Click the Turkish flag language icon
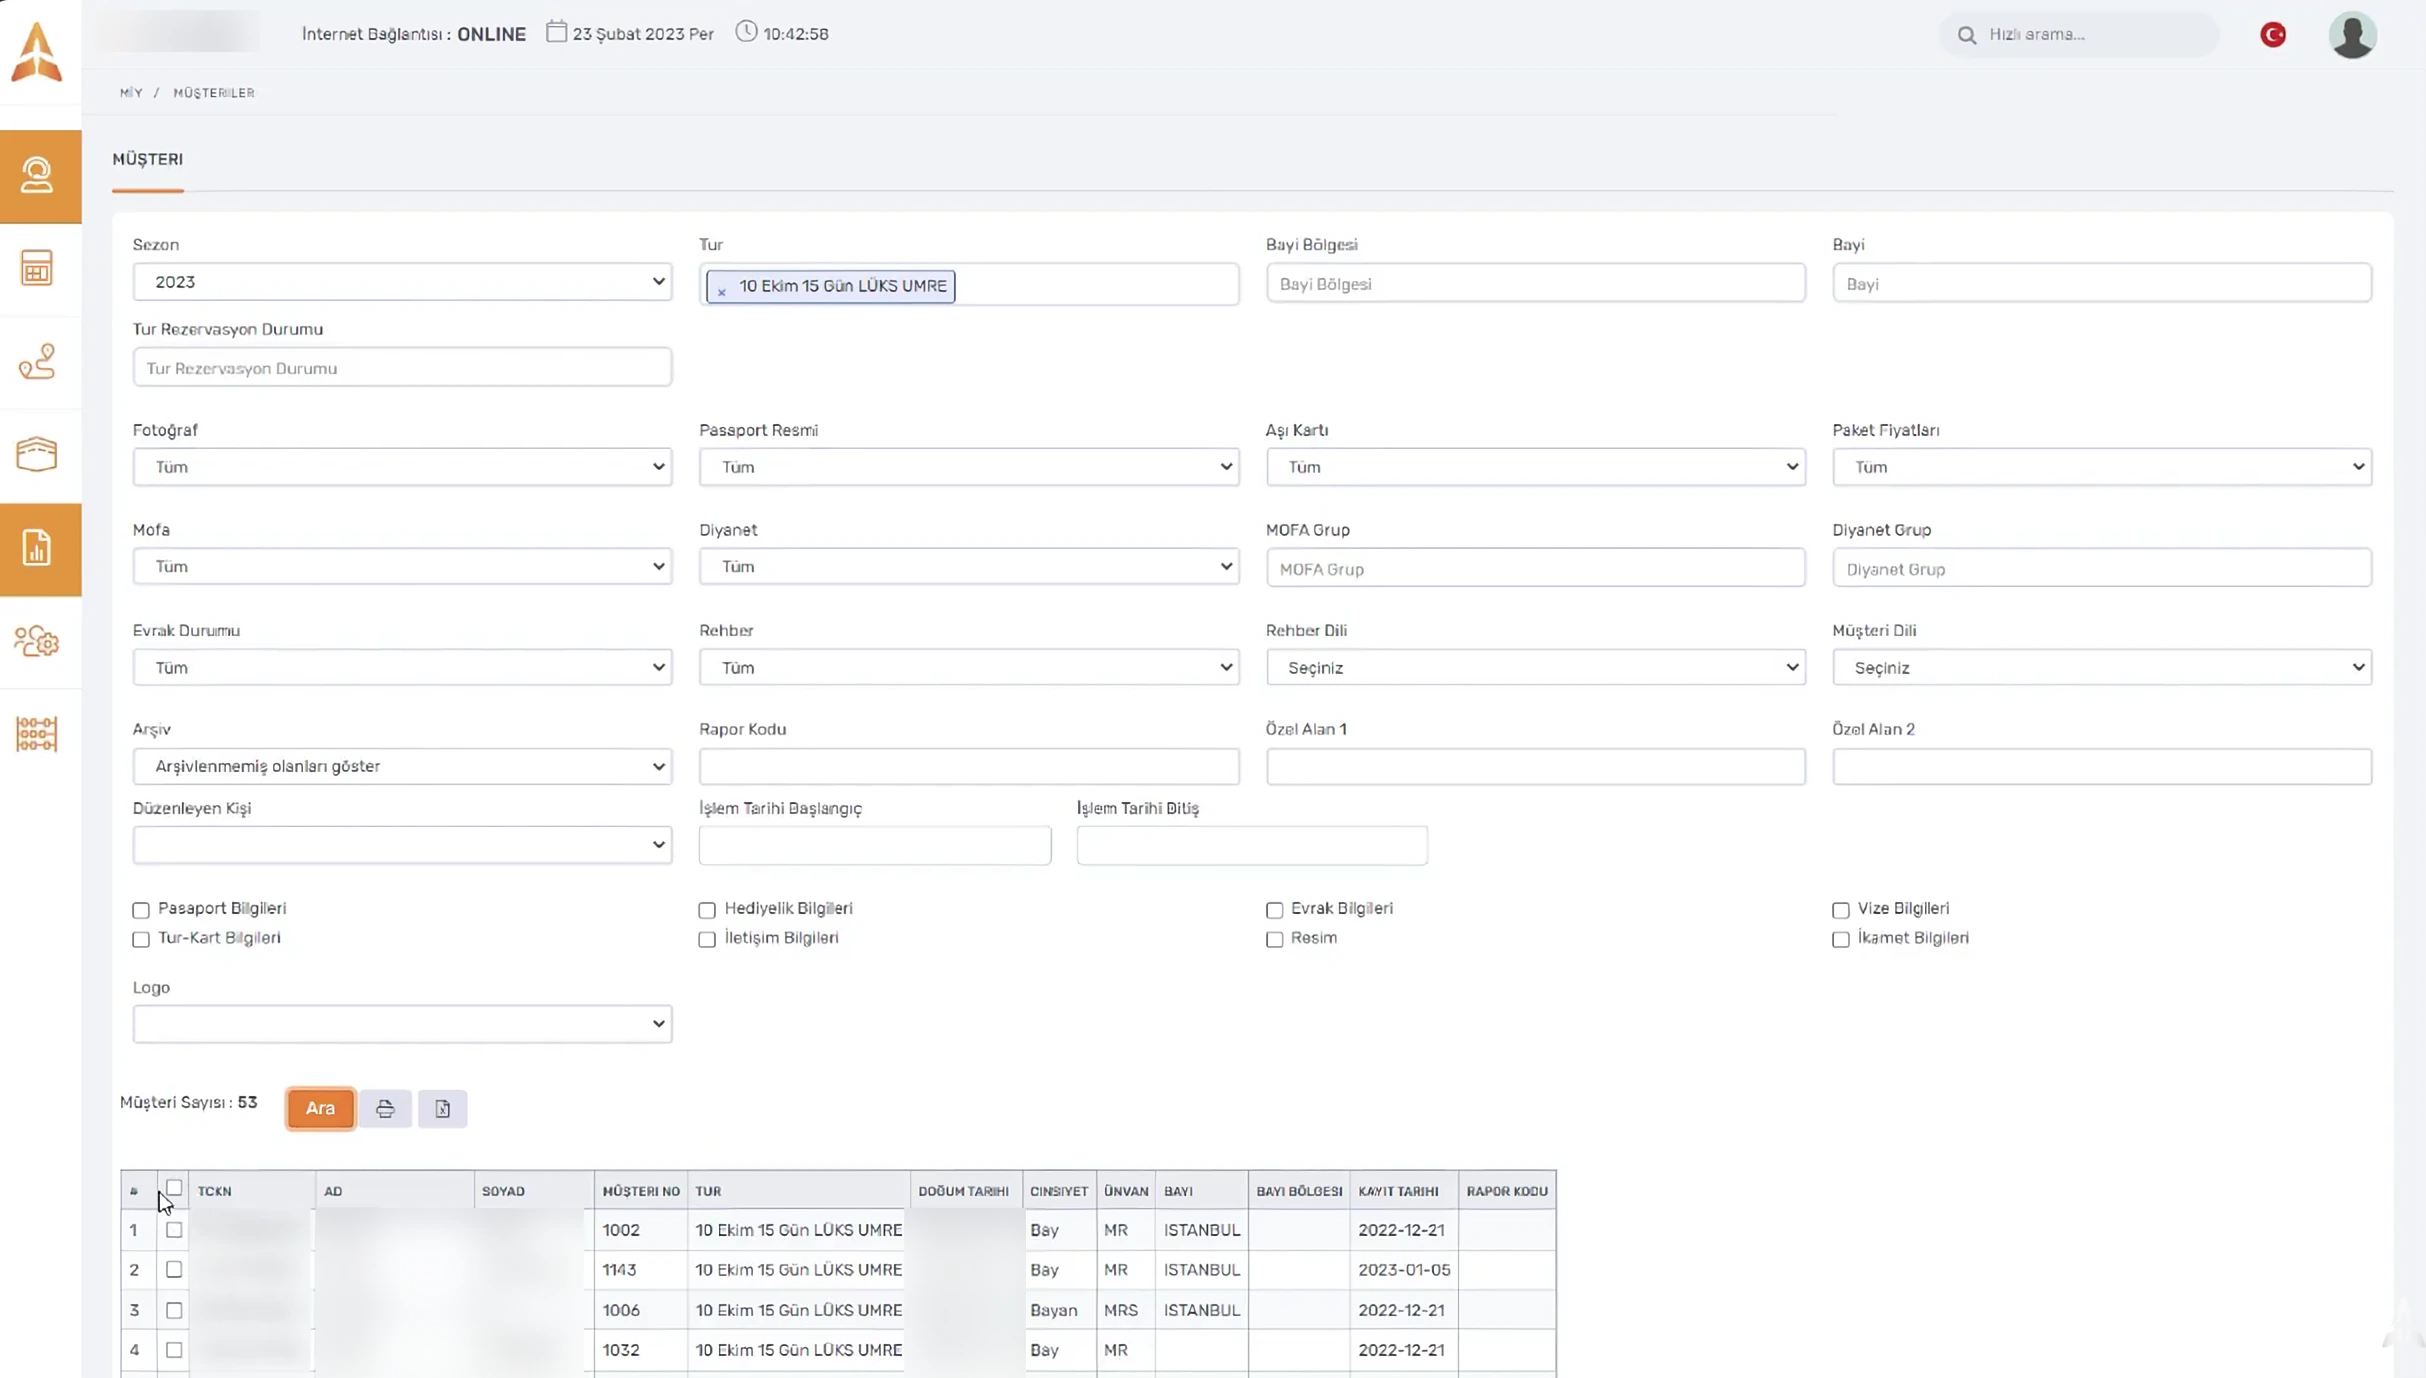Screen dimensions: 2426x1378 2273,34
